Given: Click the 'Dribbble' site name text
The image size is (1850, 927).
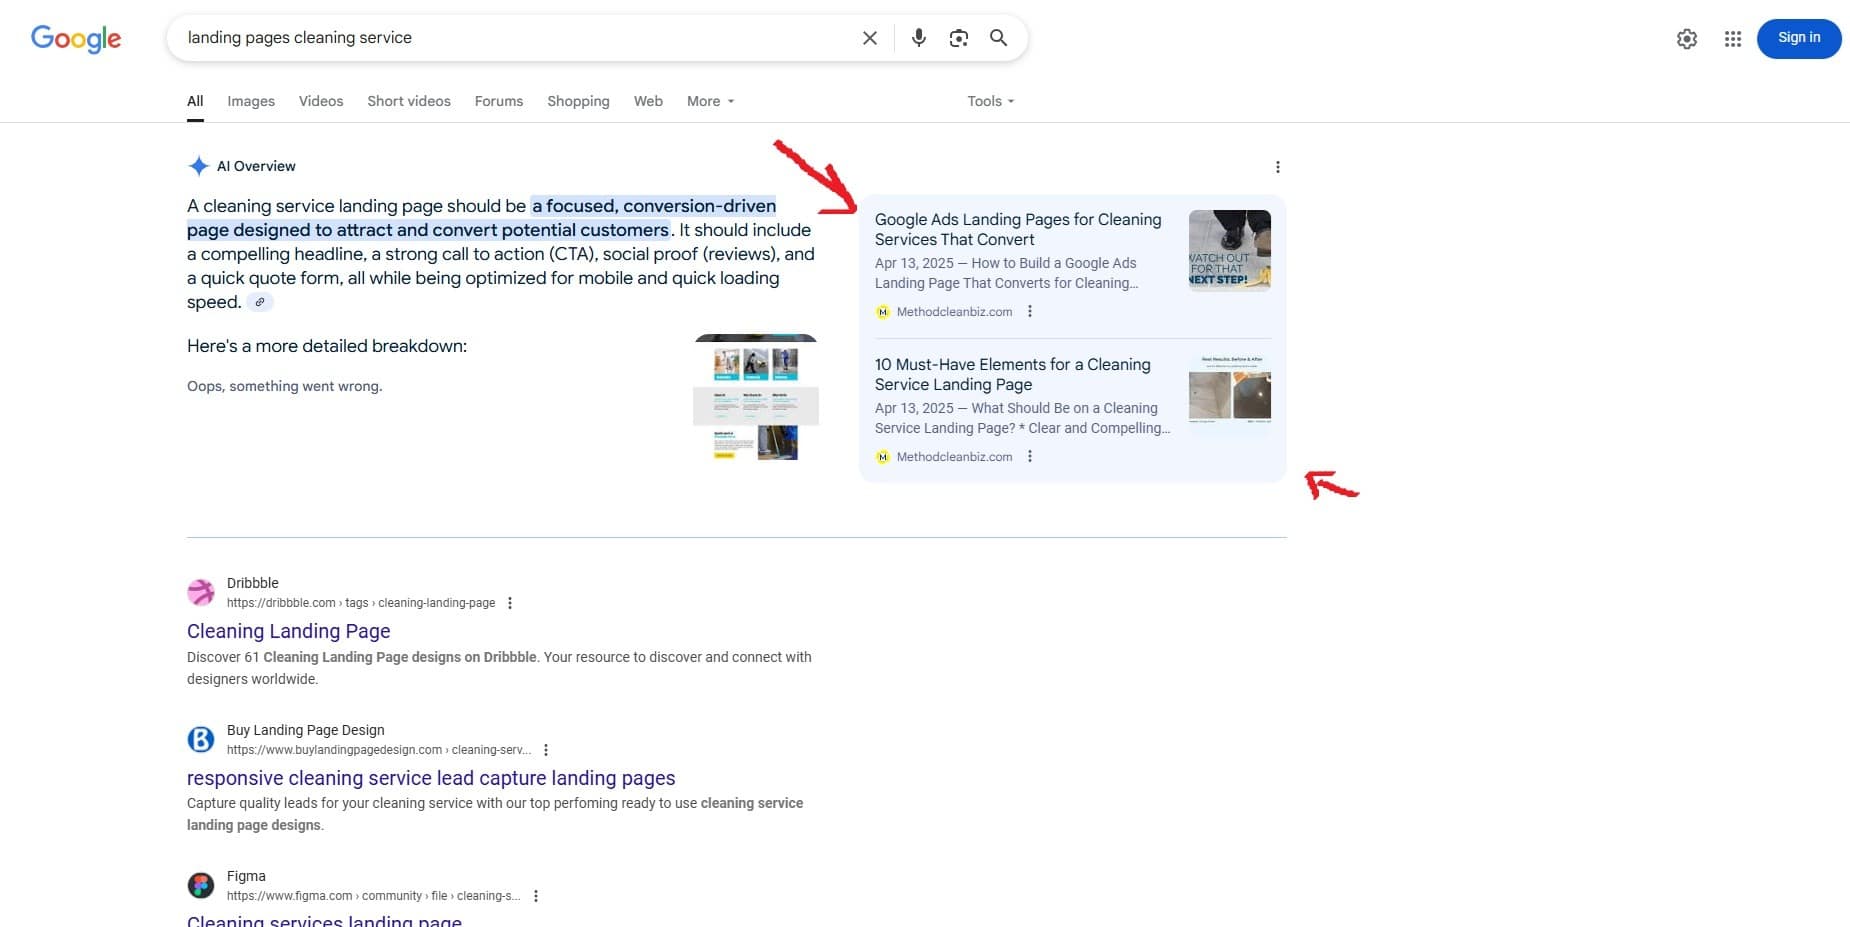Looking at the screenshot, I should tap(253, 583).
